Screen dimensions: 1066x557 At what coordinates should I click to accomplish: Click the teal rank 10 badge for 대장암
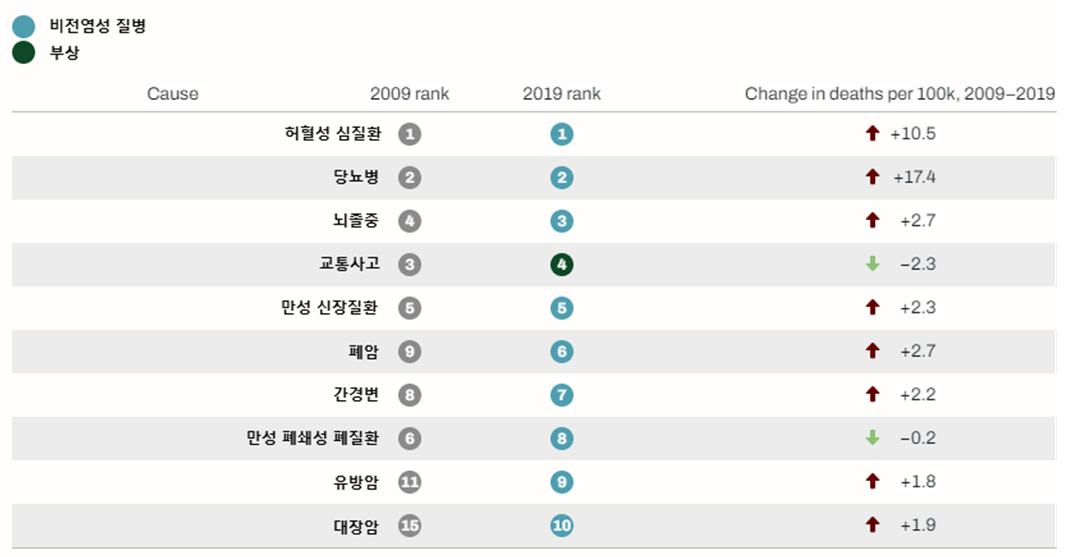pos(562,526)
